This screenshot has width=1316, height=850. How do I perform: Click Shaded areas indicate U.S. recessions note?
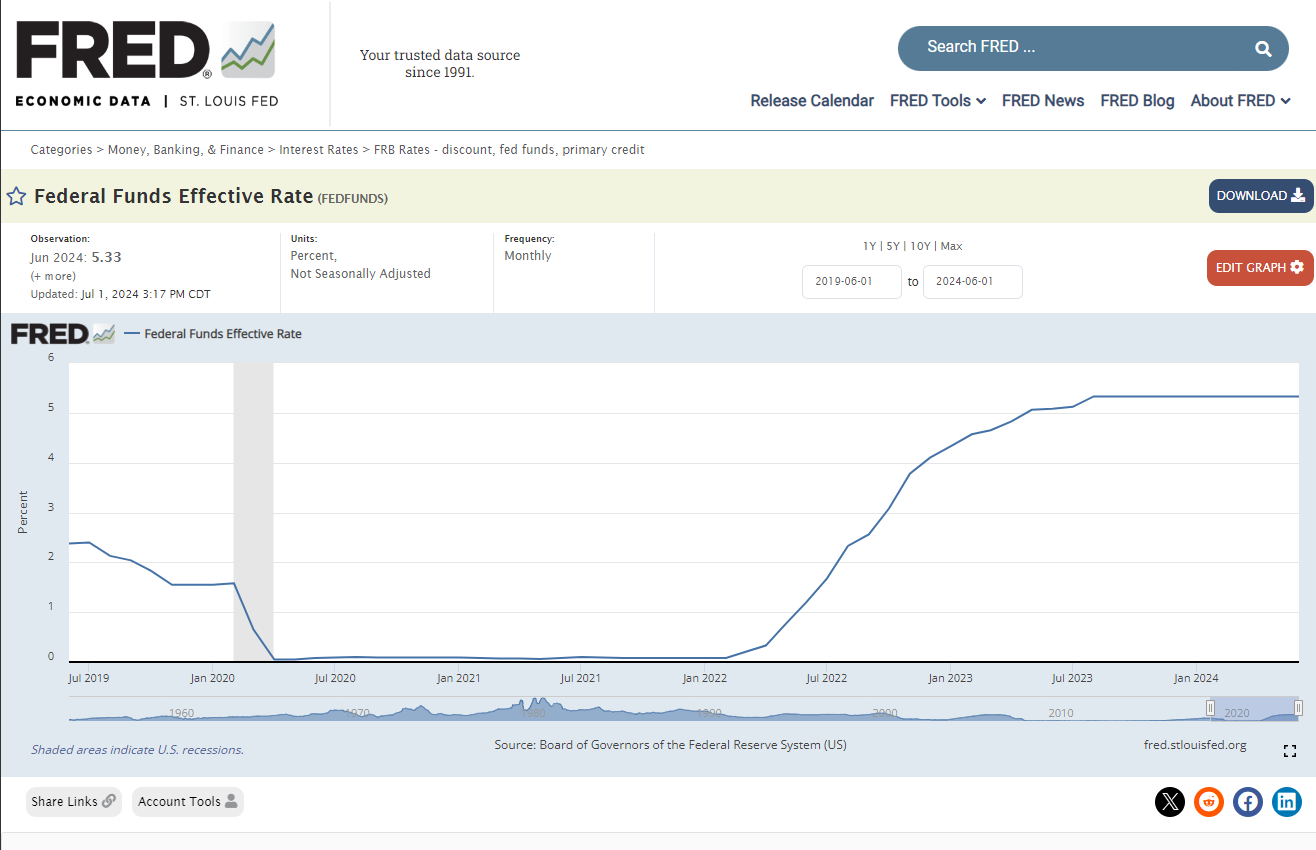137,750
